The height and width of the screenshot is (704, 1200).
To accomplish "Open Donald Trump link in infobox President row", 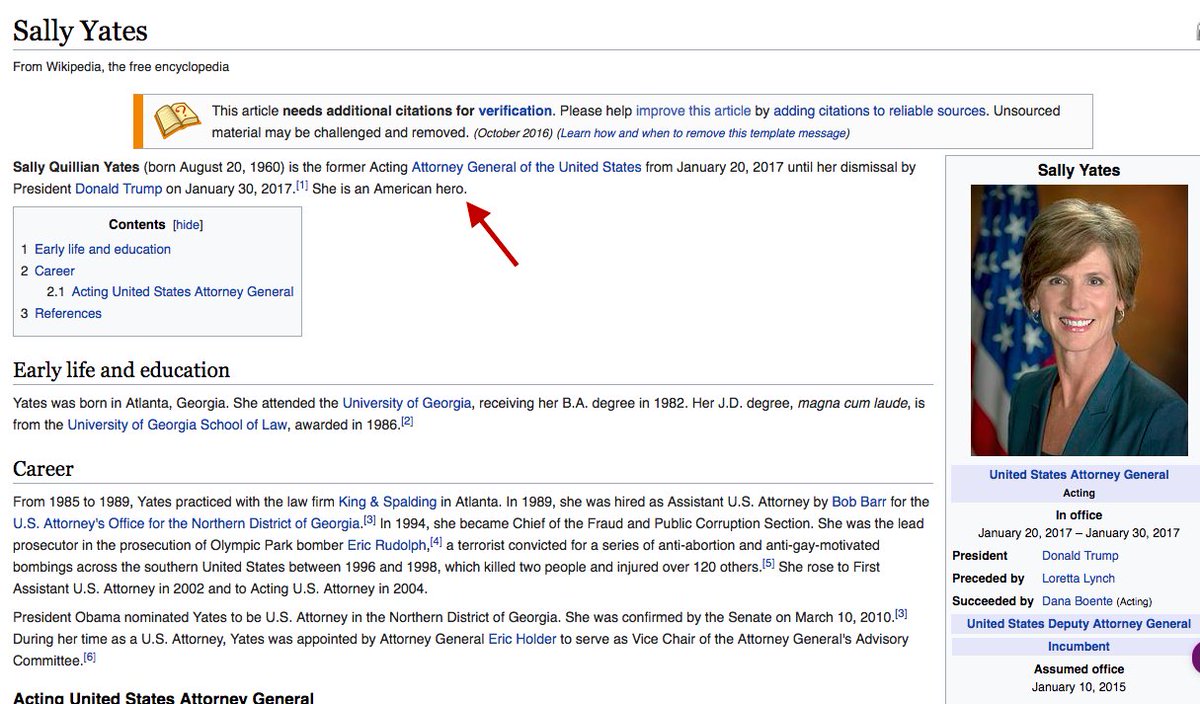I will (x=1080, y=556).
